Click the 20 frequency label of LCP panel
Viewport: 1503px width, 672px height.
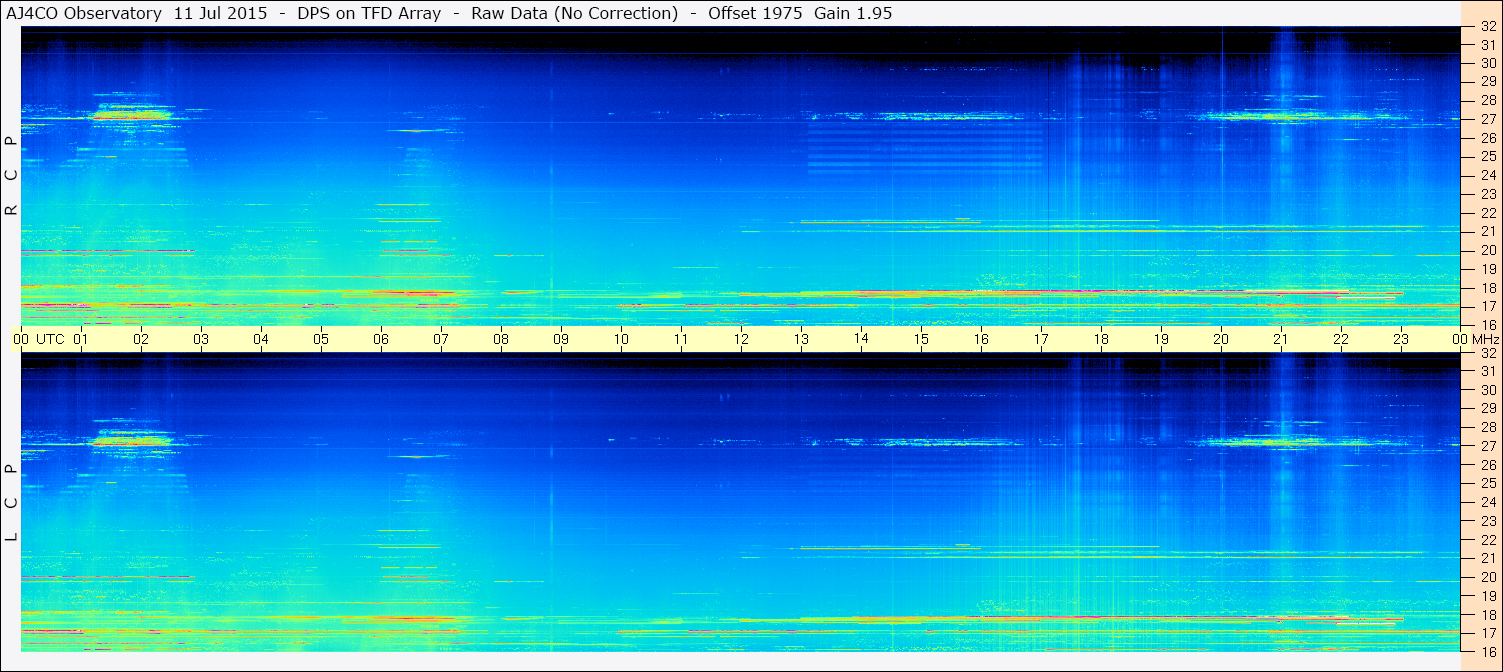[1487, 577]
